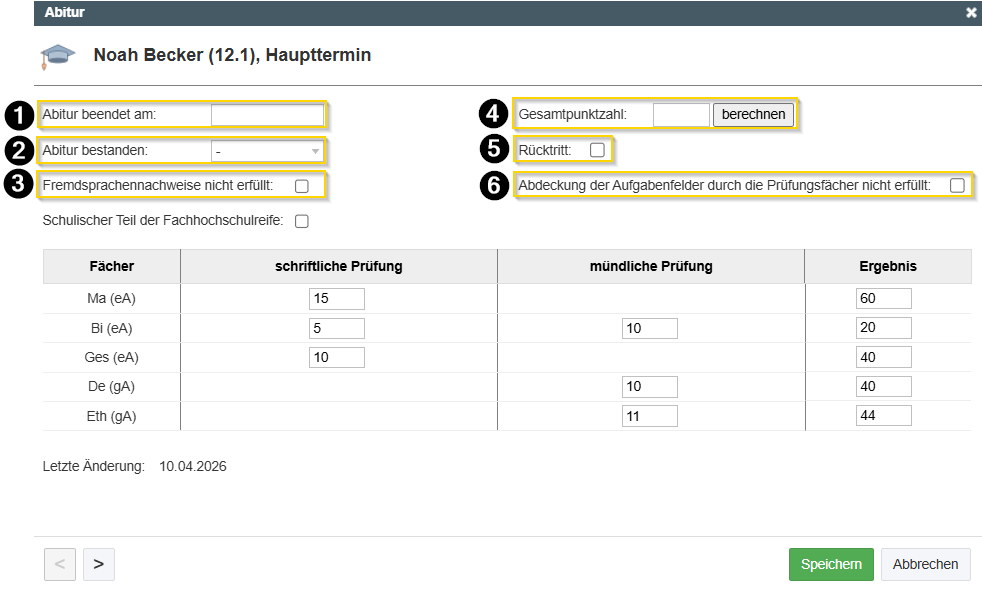Screen dimensions: 982x589
Task: Edit Ma (eA) schriftliche Prüfung score
Action: click(x=337, y=299)
